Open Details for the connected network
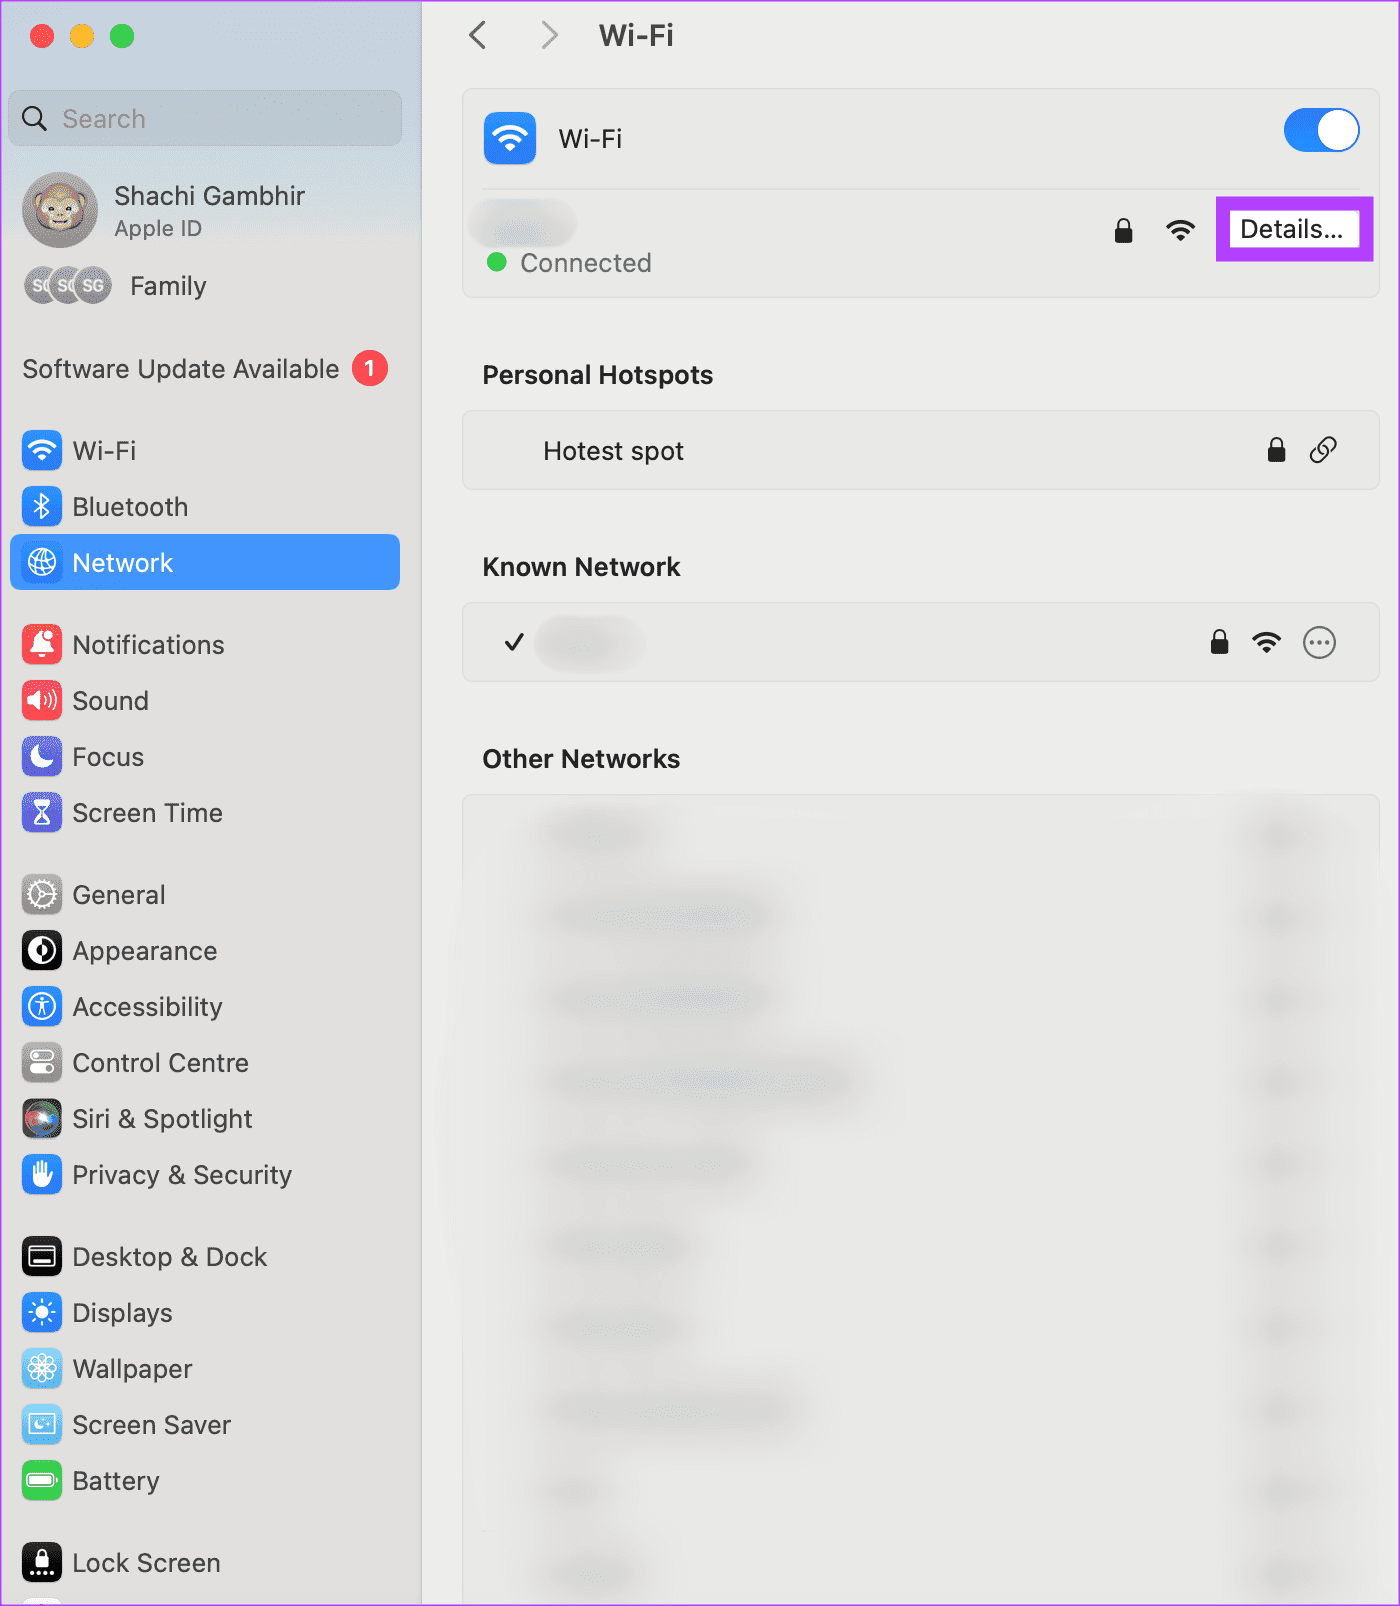The image size is (1400, 1606). click(1293, 229)
